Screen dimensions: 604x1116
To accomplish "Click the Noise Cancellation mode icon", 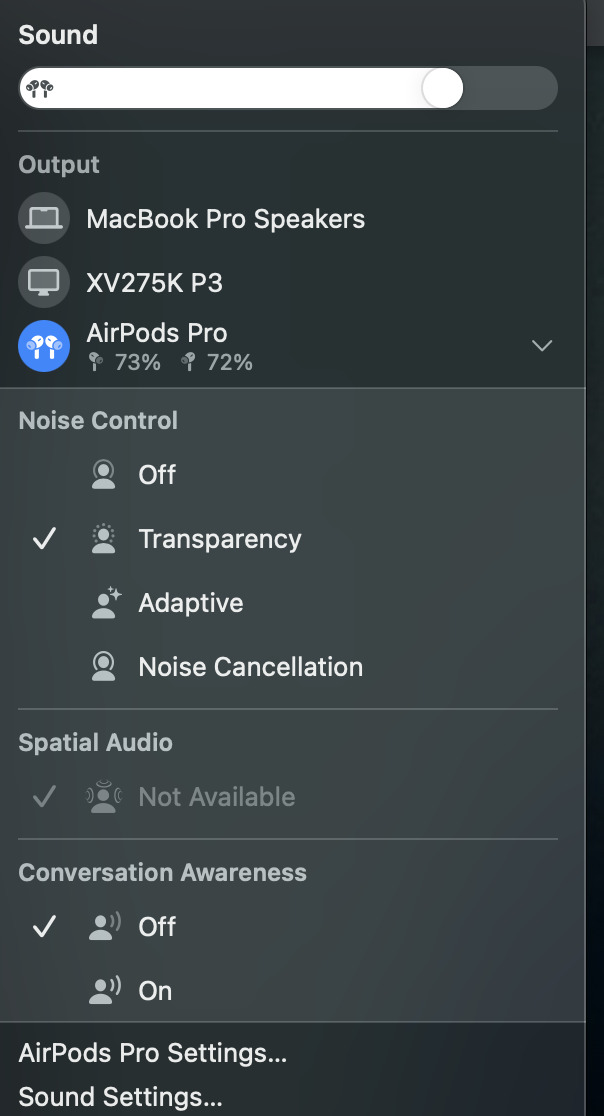I will coord(103,667).
